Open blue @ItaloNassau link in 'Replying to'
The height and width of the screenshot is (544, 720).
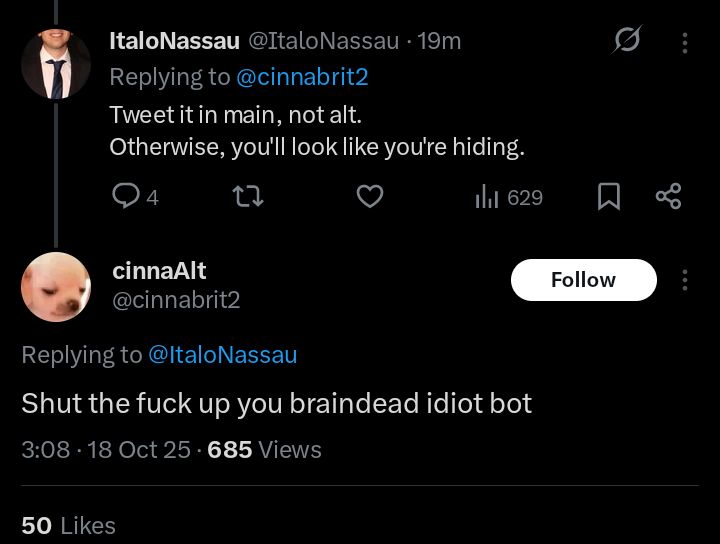[x=222, y=354]
